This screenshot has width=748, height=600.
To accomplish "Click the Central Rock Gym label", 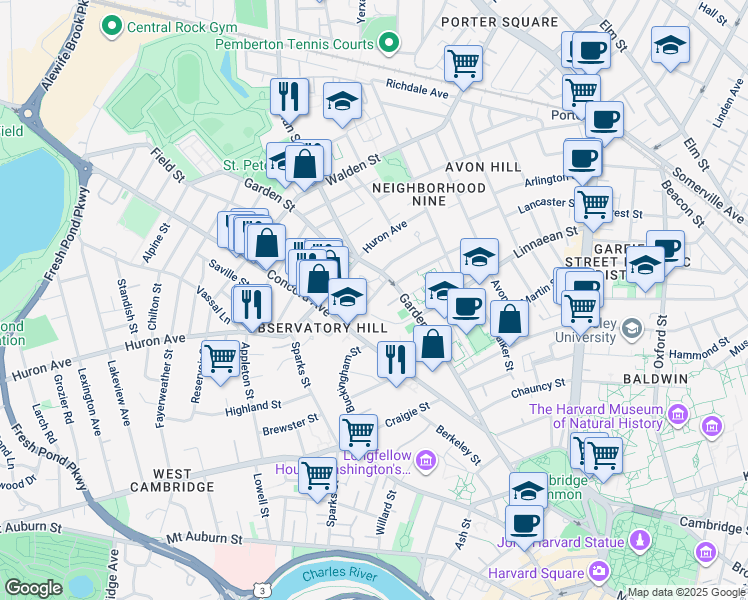I will point(182,27).
